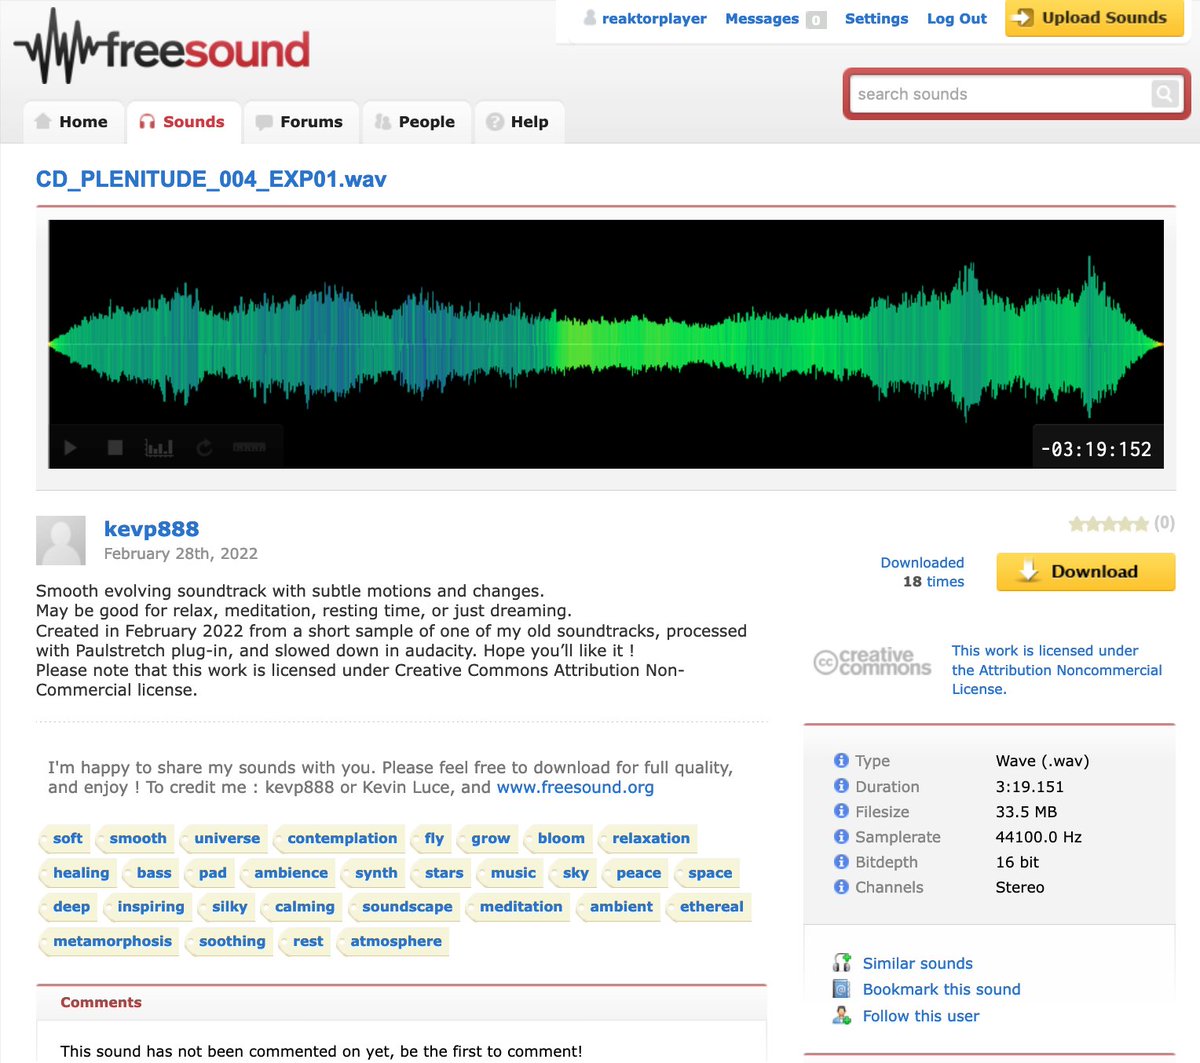This screenshot has width=1200, height=1063.
Task: Open the Help tab
Action: click(518, 122)
